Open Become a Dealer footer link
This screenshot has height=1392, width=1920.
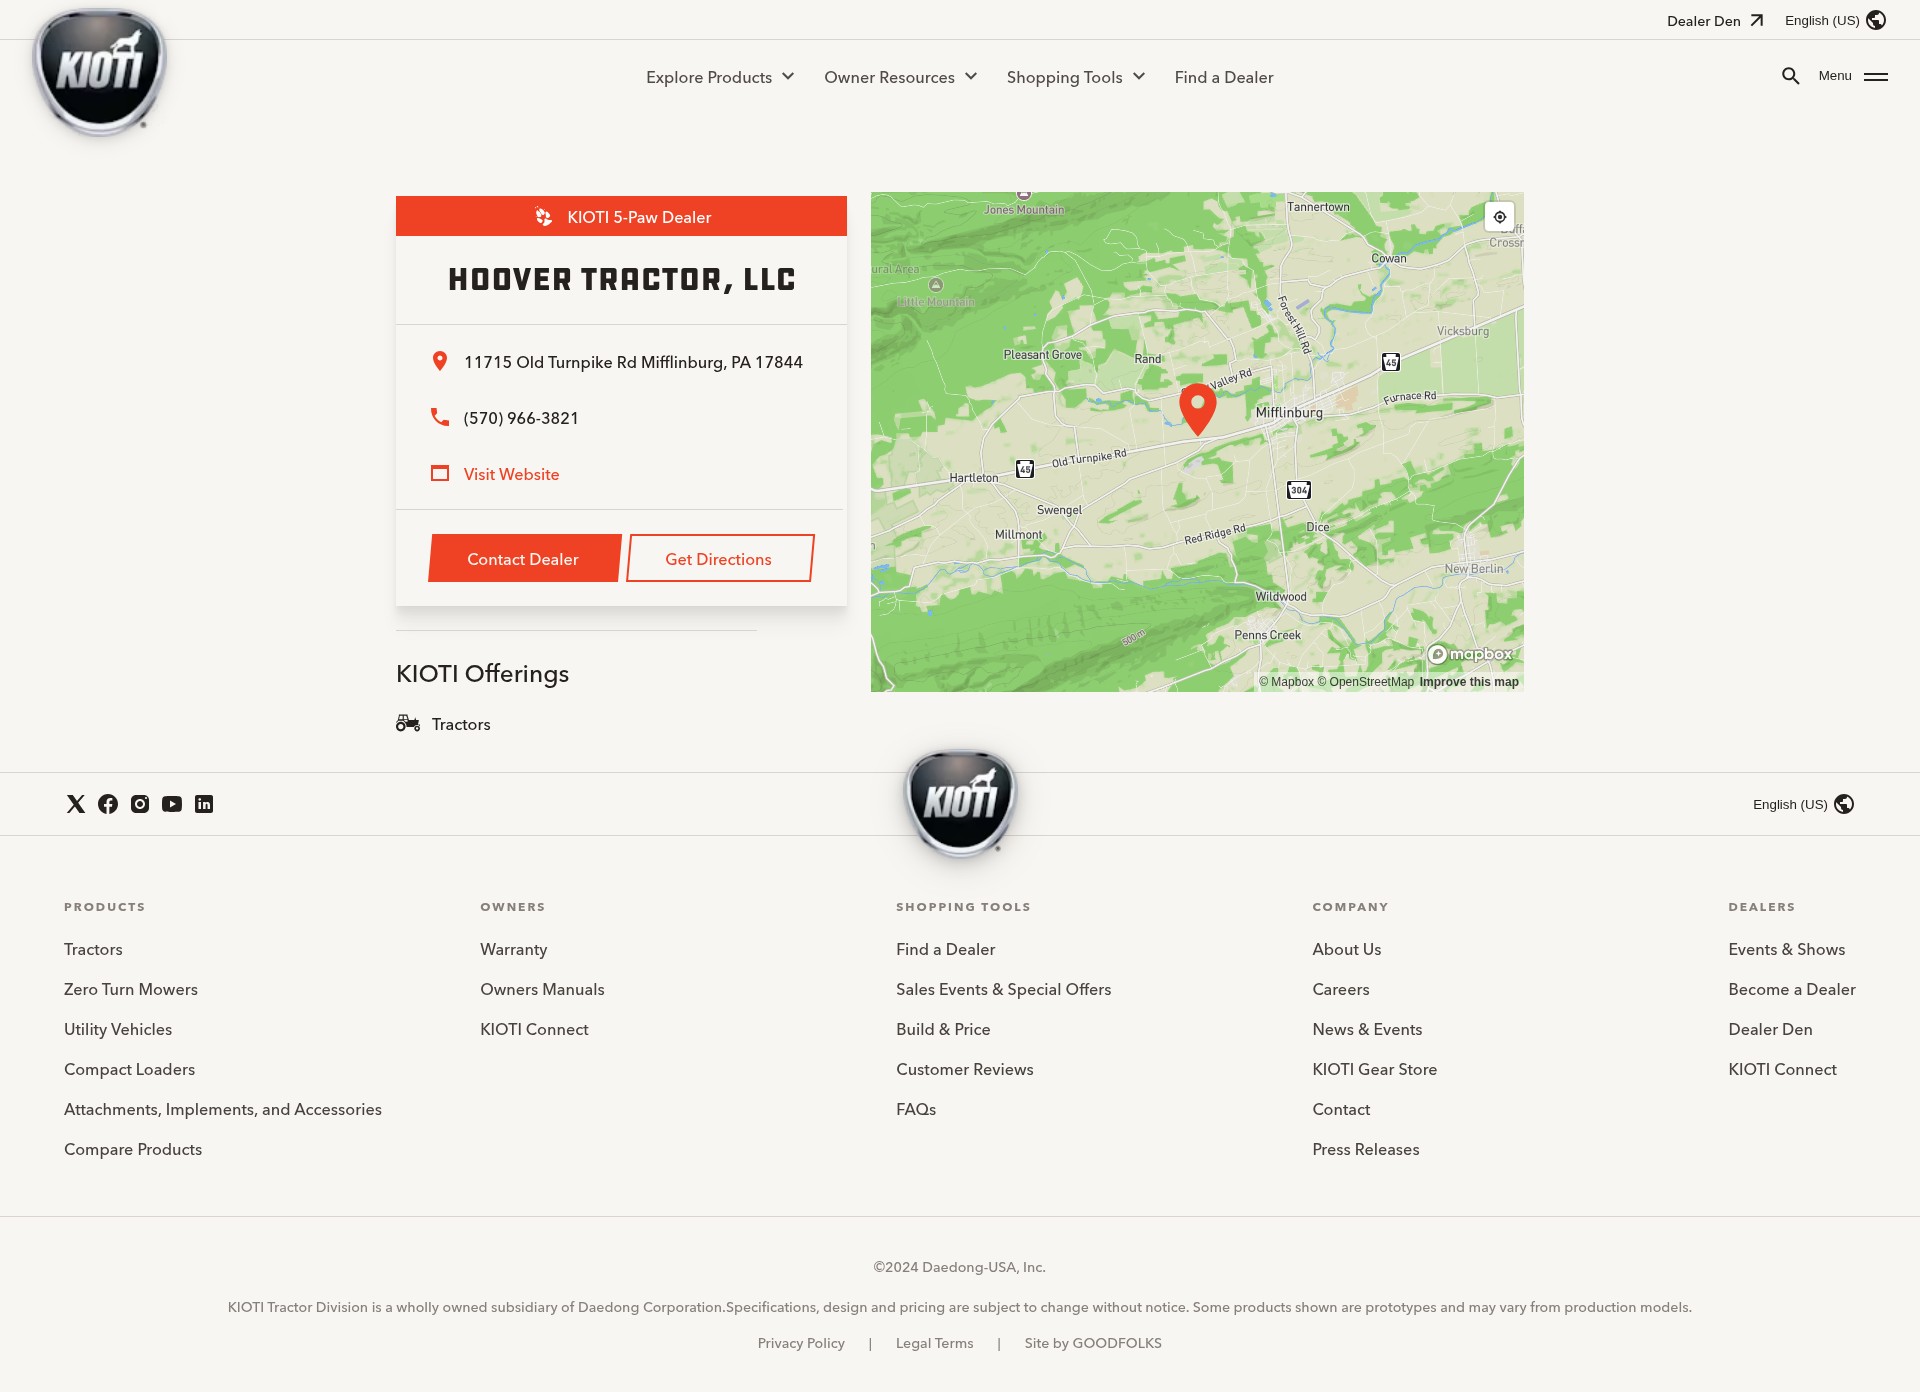[x=1792, y=989]
